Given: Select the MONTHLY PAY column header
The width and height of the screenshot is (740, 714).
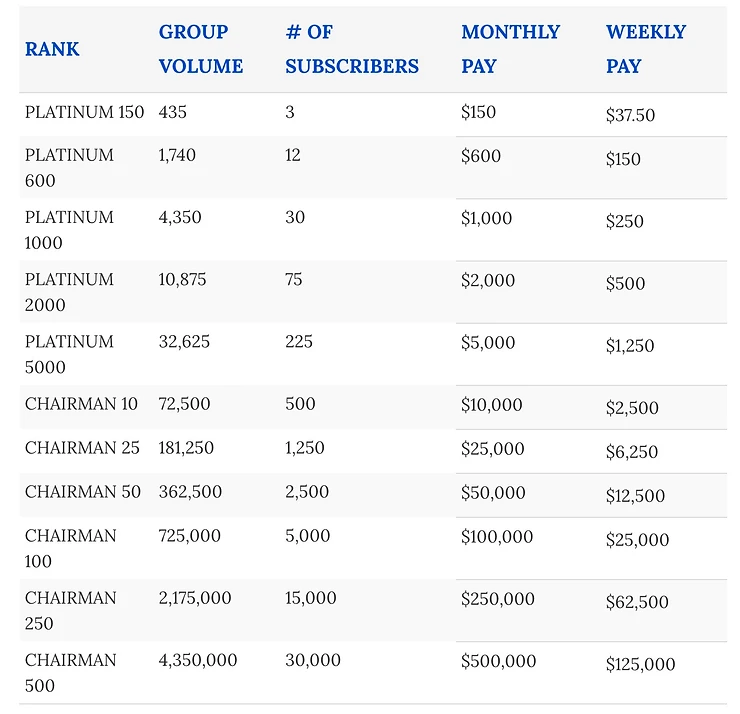Looking at the screenshot, I should pyautogui.click(x=510, y=49).
